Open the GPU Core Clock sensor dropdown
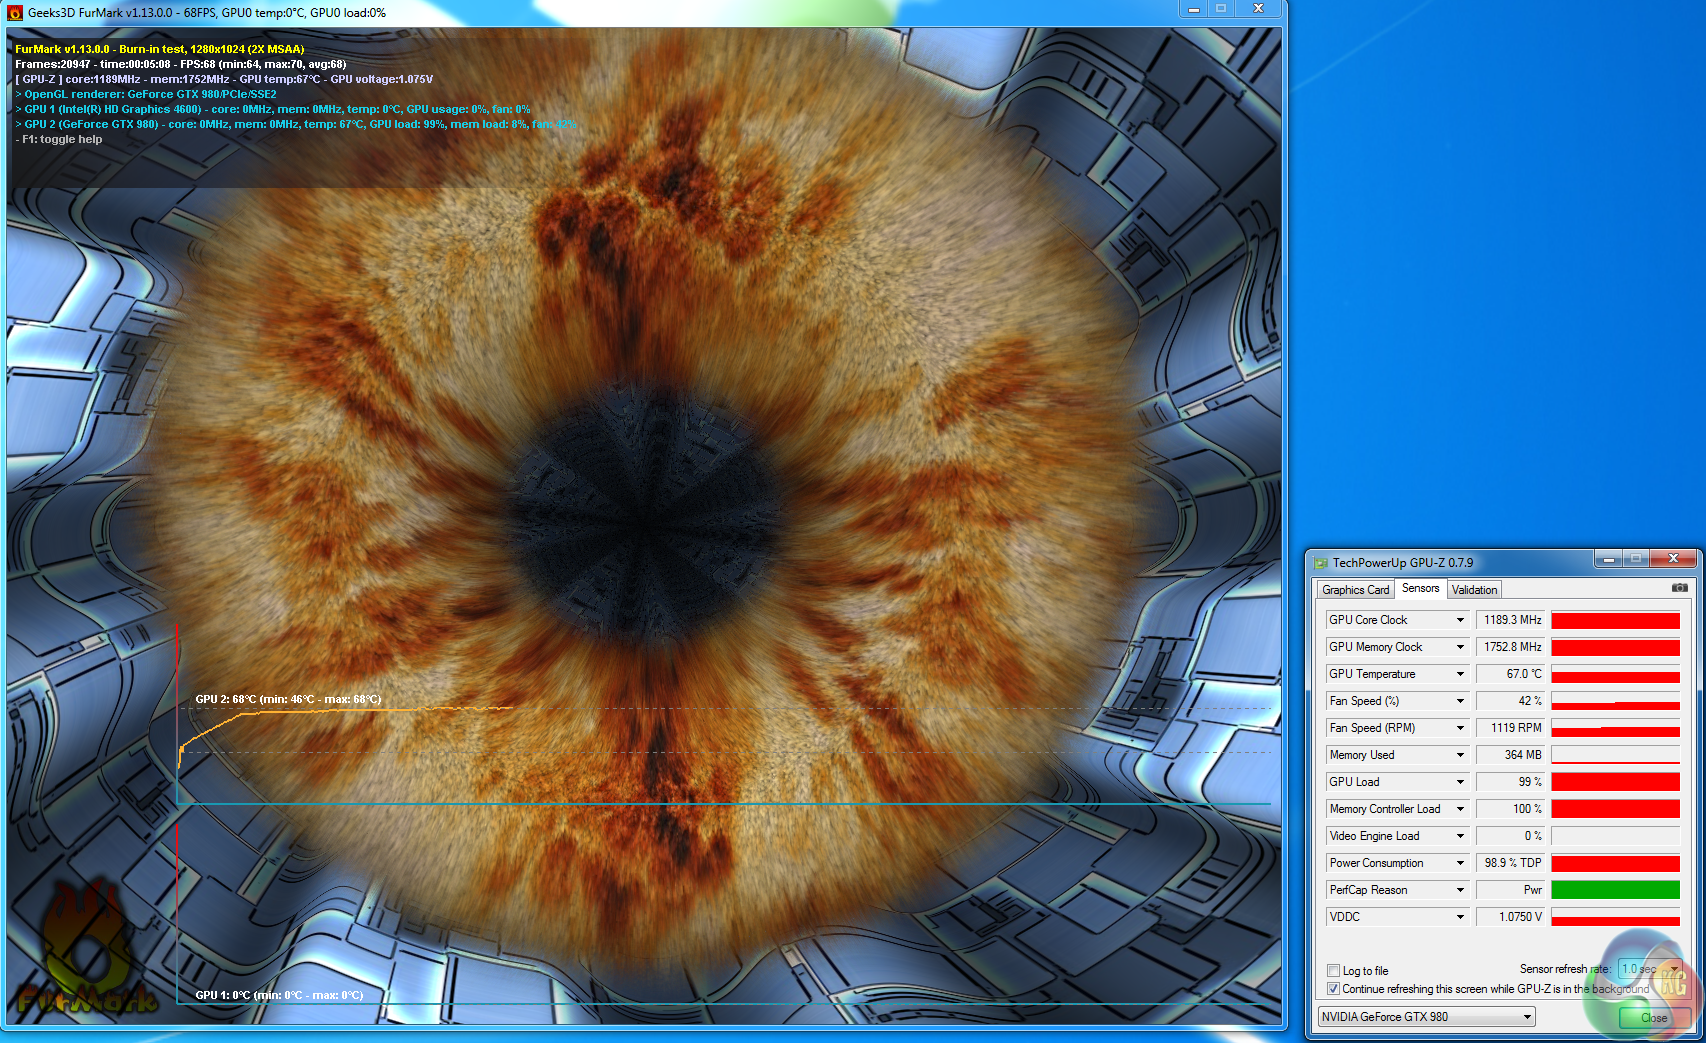 (1460, 620)
